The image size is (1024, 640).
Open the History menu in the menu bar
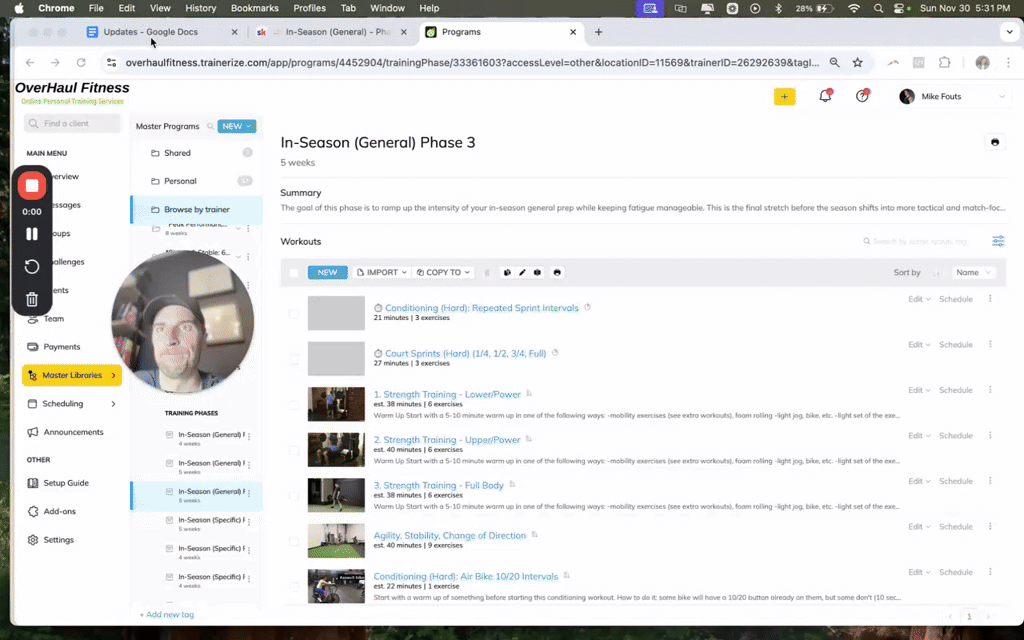(200, 8)
